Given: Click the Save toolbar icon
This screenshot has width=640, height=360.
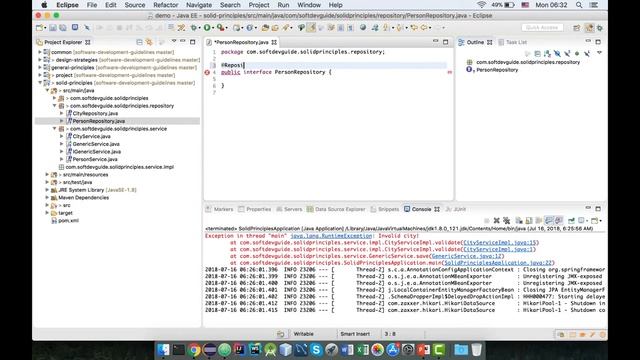Looking at the screenshot, I should click(53, 28).
